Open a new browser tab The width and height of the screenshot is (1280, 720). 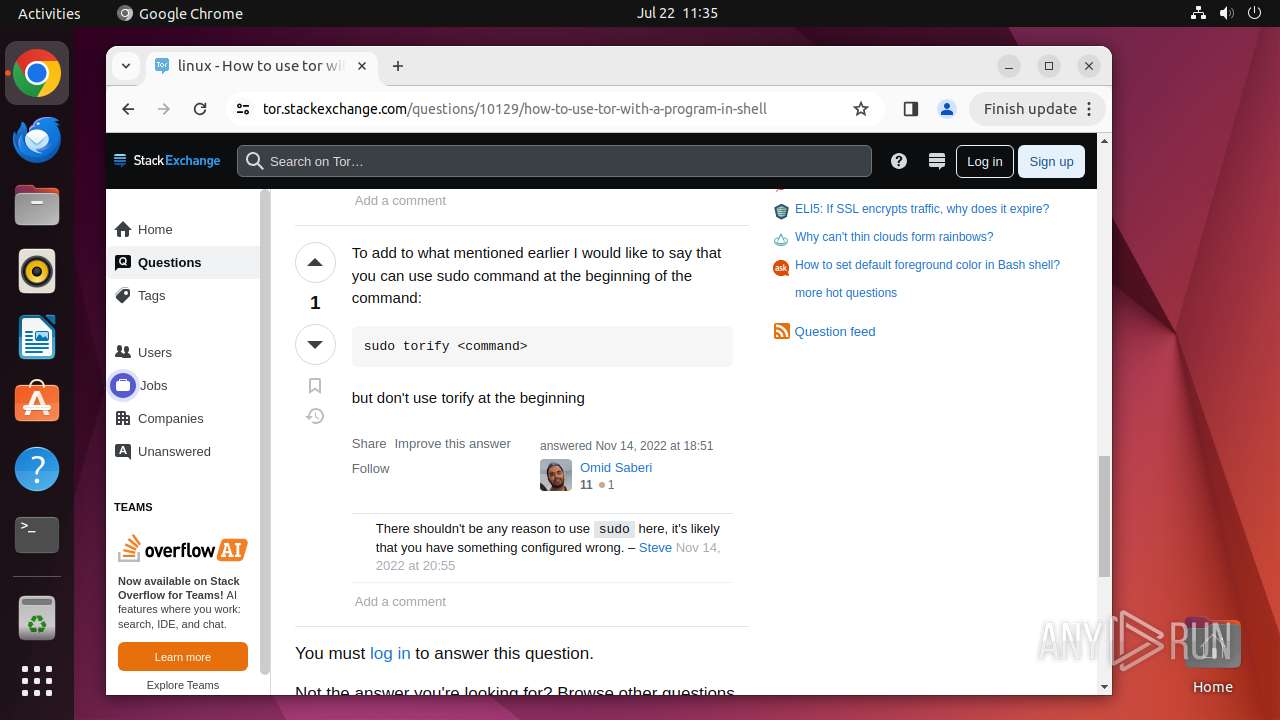click(x=398, y=66)
